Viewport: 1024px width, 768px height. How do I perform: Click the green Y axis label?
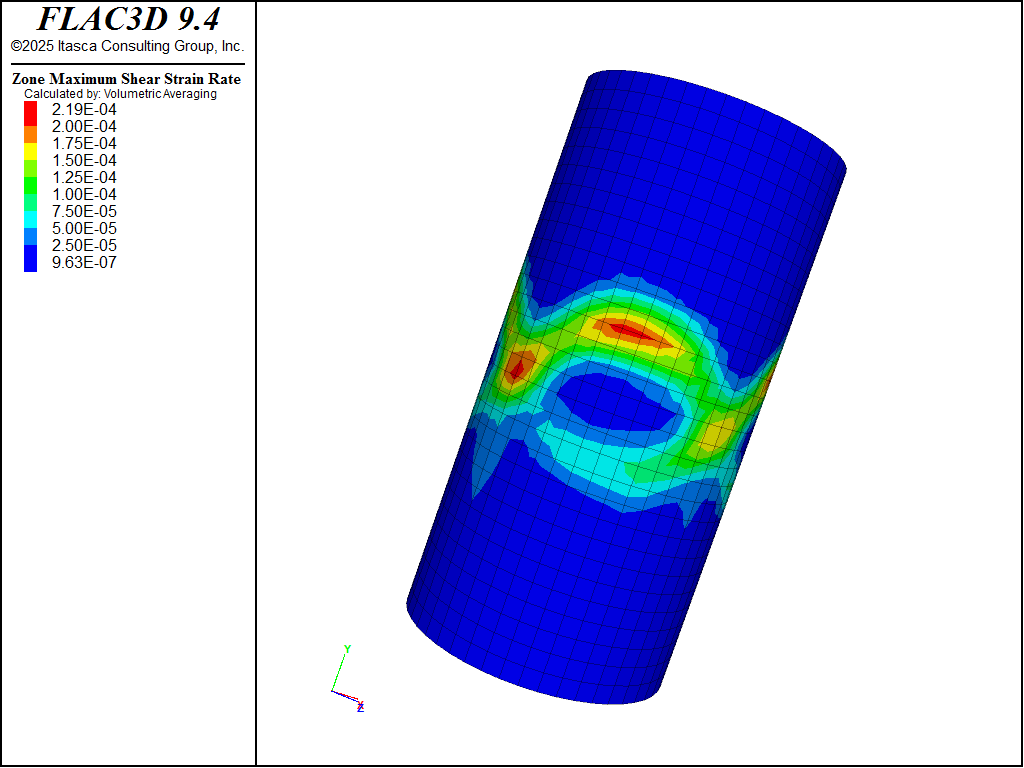coord(347,649)
